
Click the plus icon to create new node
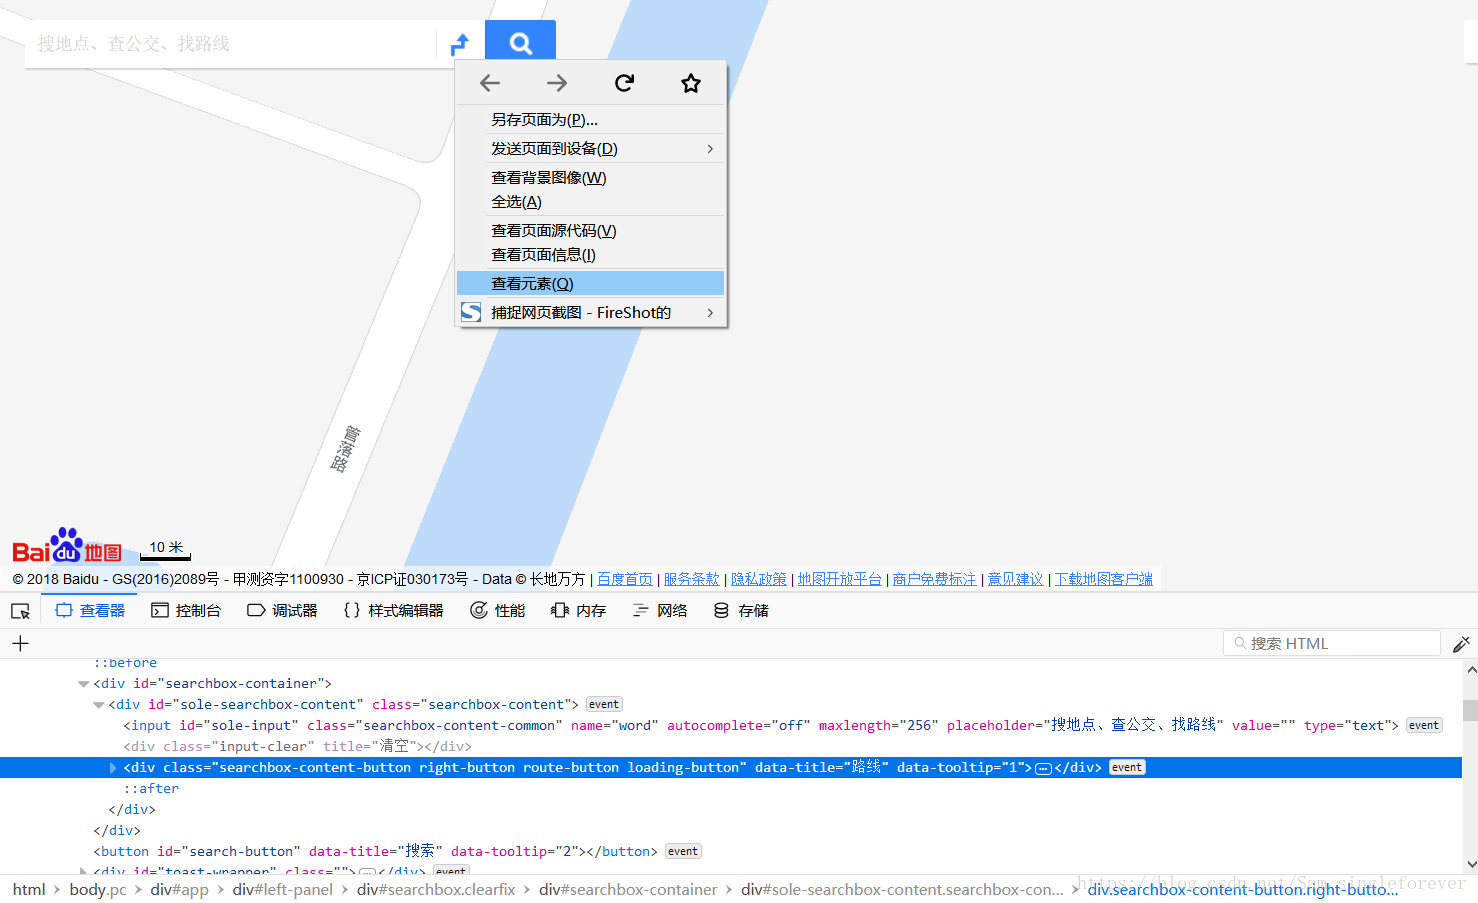click(x=20, y=643)
